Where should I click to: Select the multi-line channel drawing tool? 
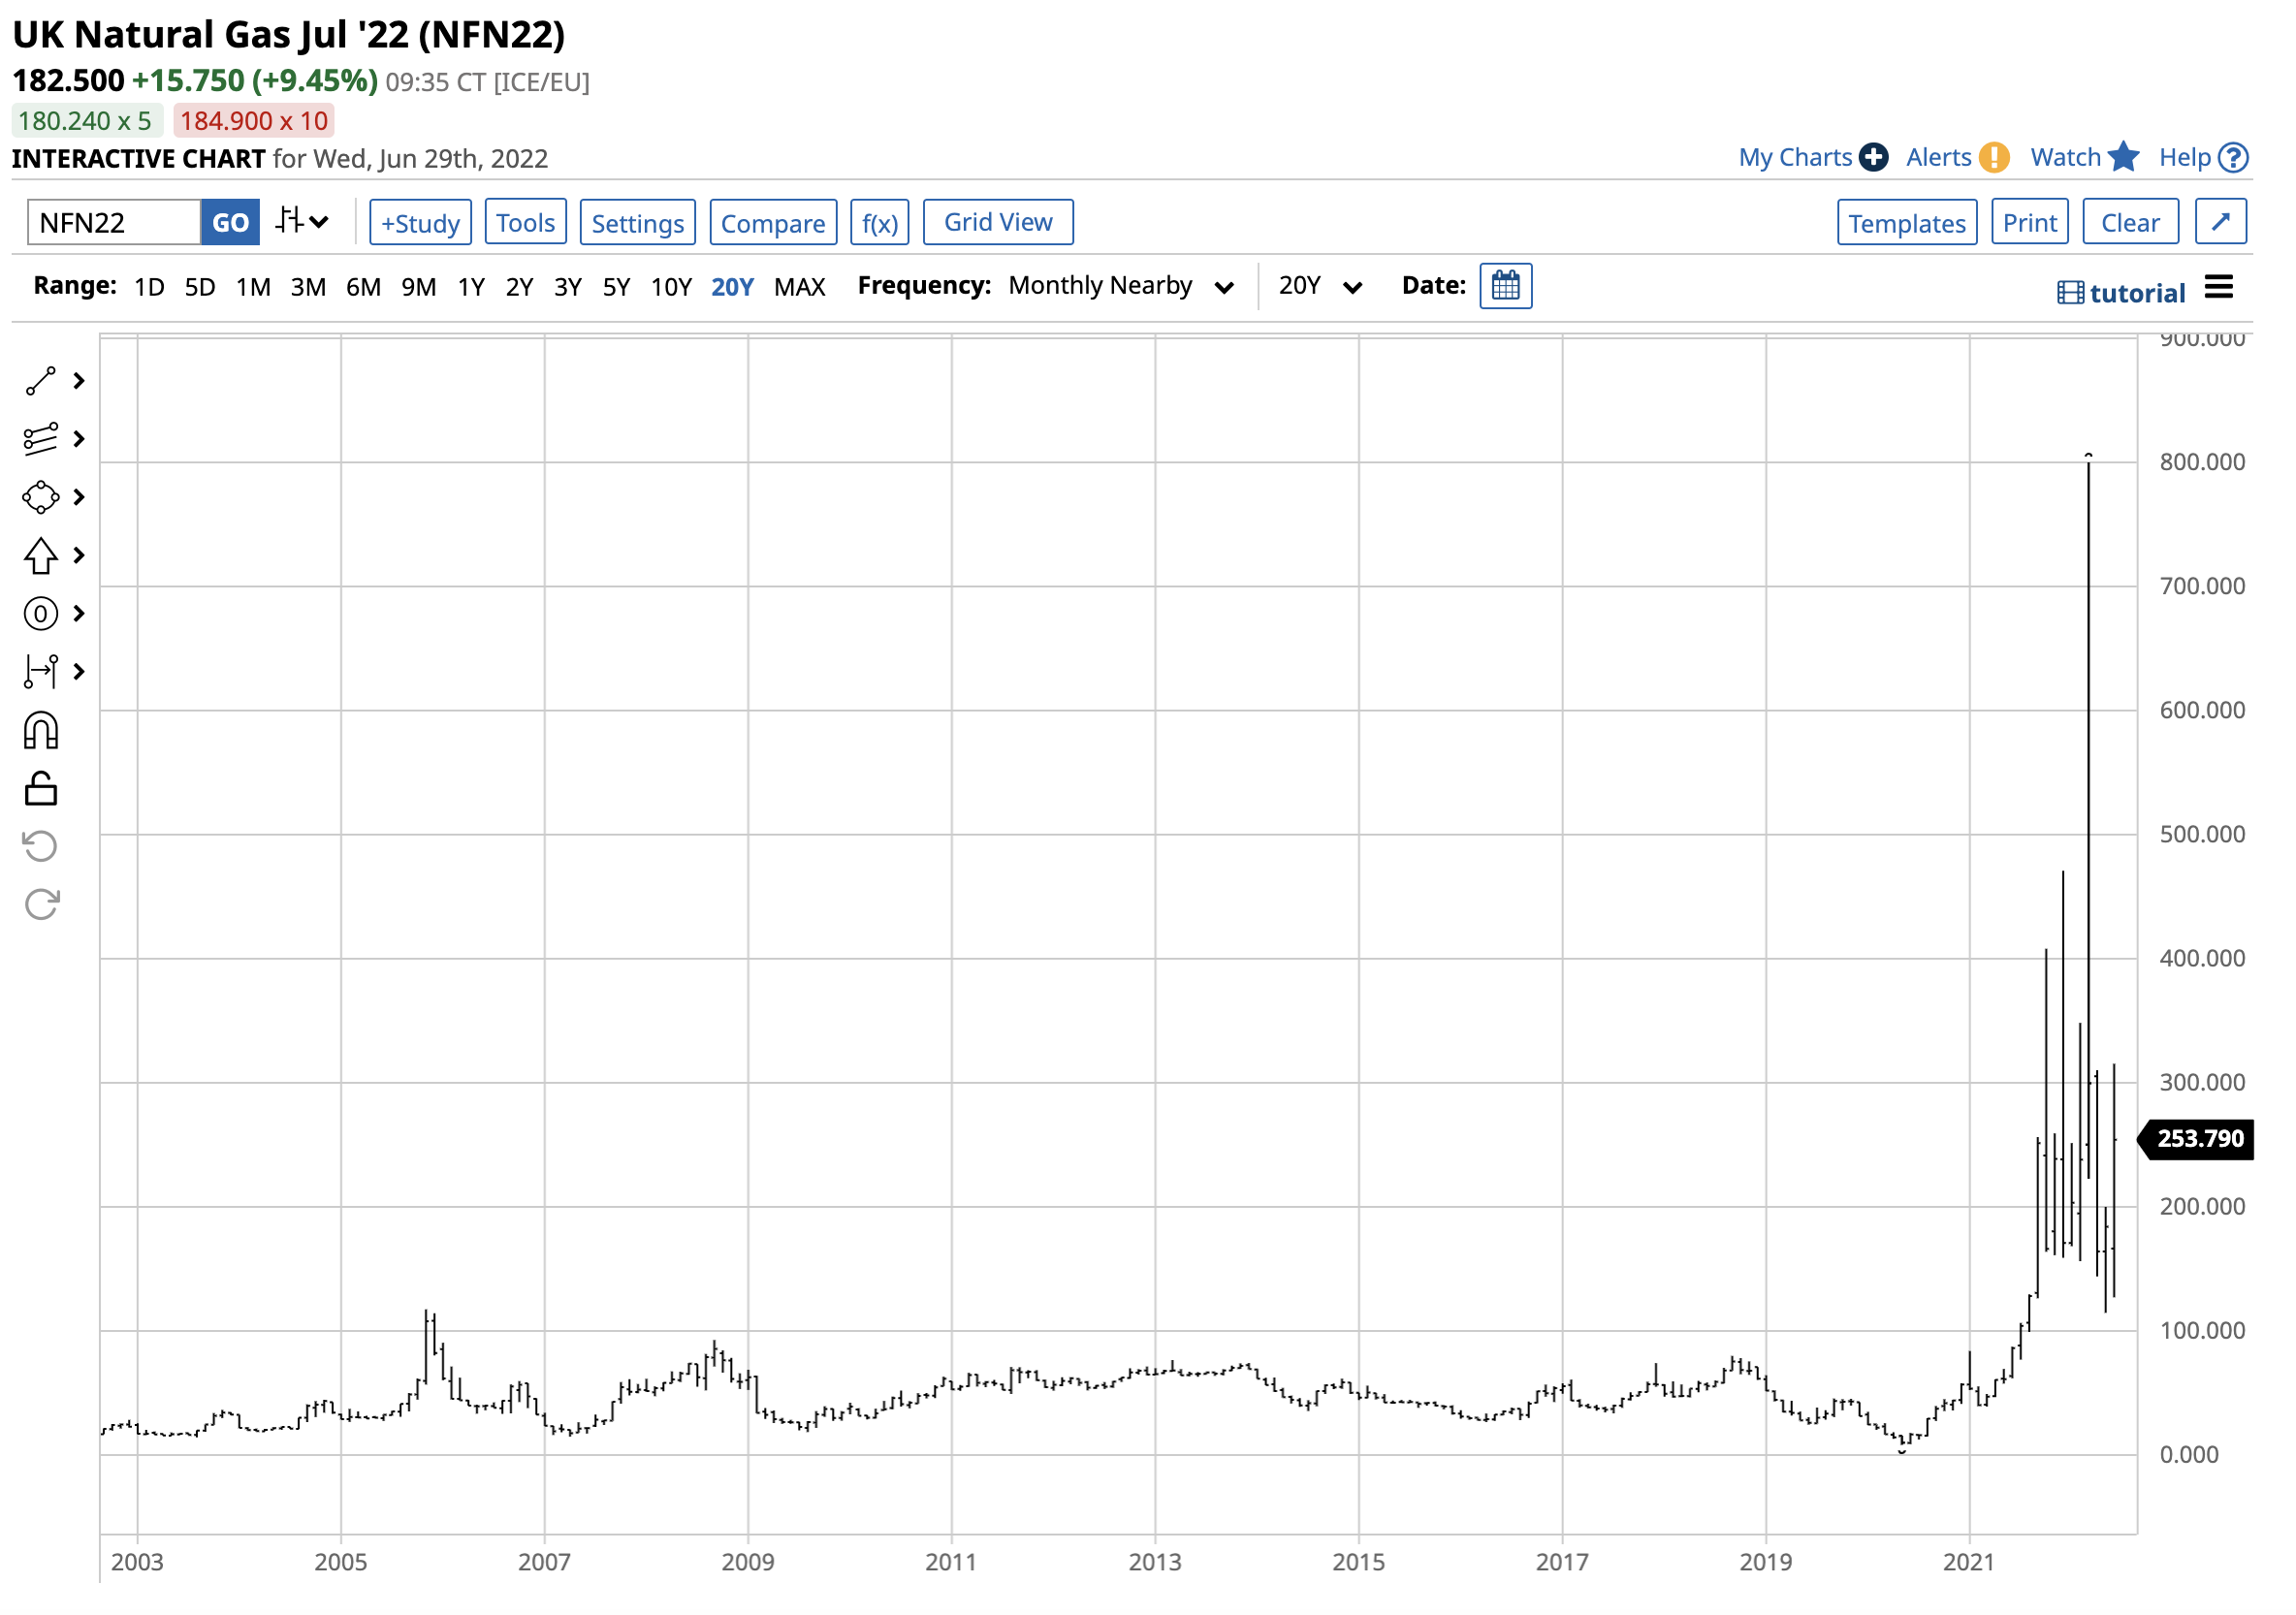click(x=41, y=439)
